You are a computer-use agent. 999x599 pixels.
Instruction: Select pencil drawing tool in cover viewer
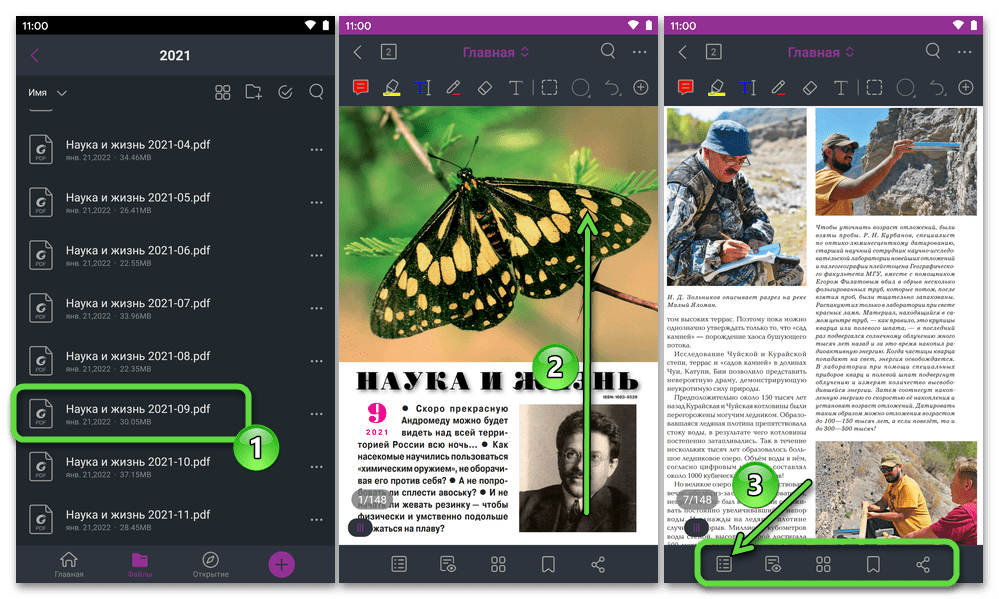(453, 87)
